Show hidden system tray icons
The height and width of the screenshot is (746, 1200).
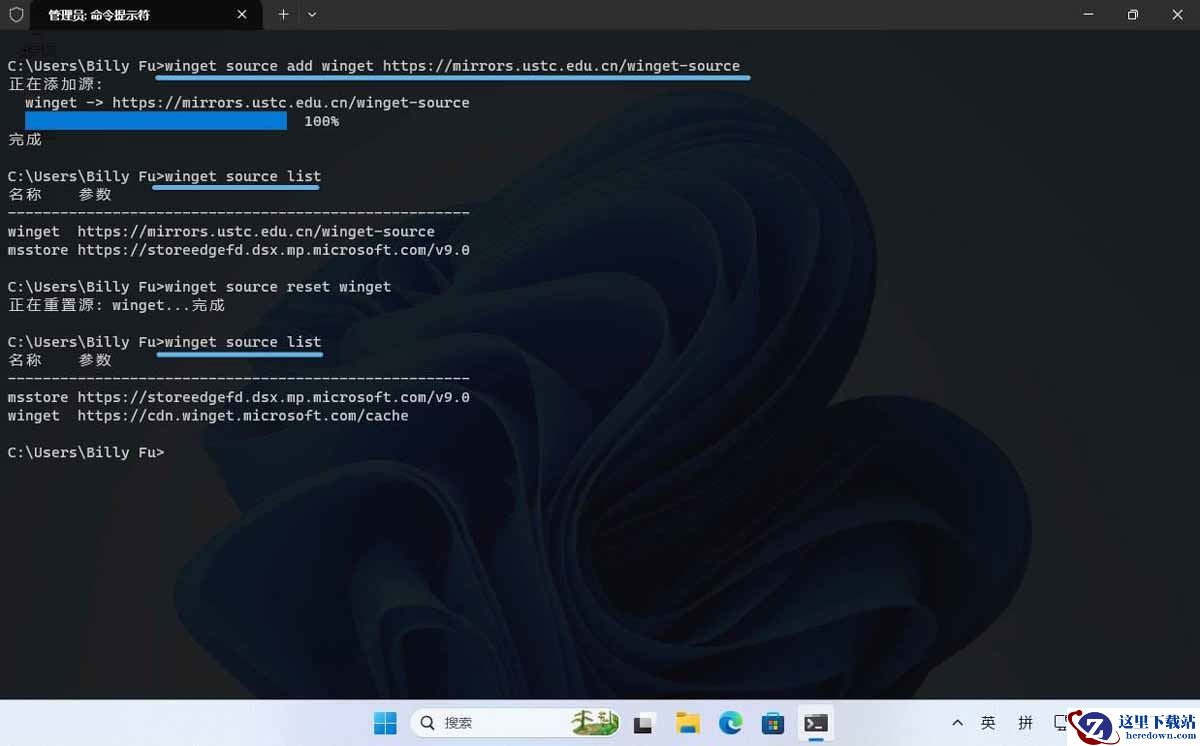(x=957, y=723)
